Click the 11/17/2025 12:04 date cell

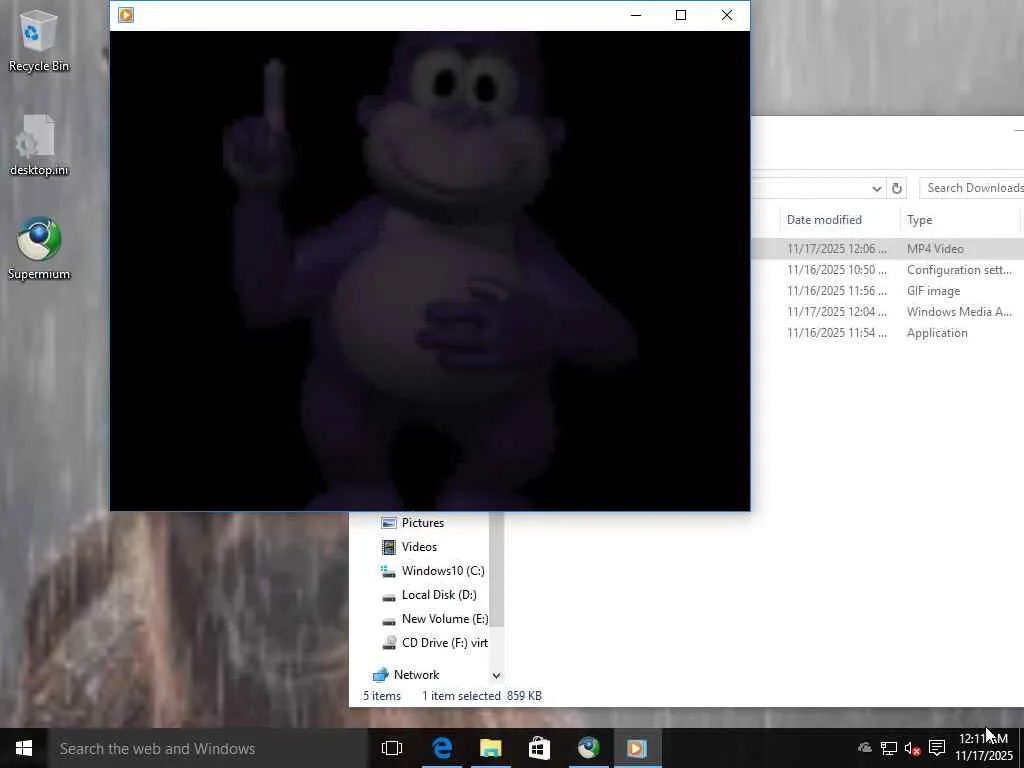coord(837,312)
